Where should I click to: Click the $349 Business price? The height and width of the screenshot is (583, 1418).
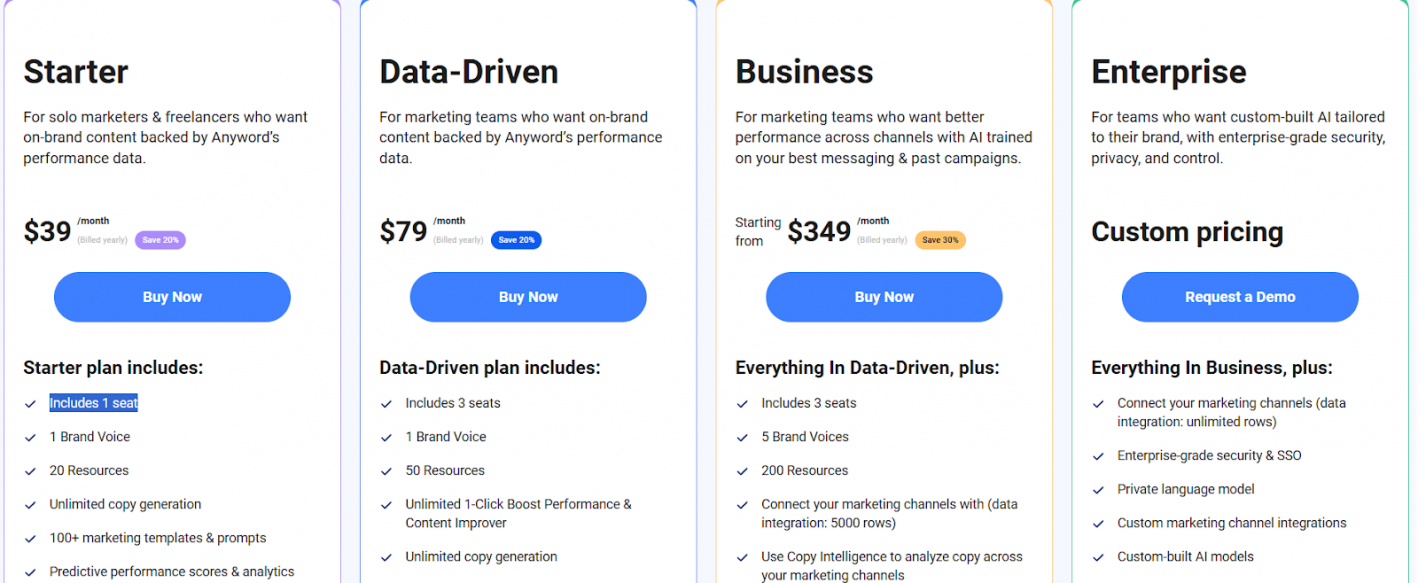pos(819,232)
